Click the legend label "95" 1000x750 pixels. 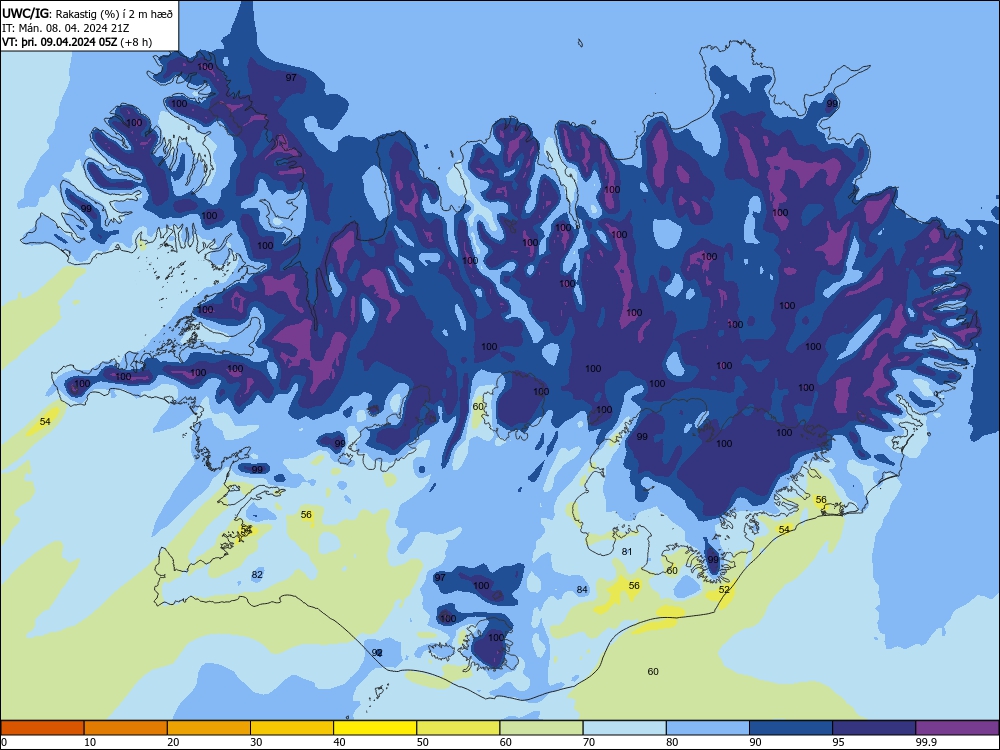coord(839,742)
